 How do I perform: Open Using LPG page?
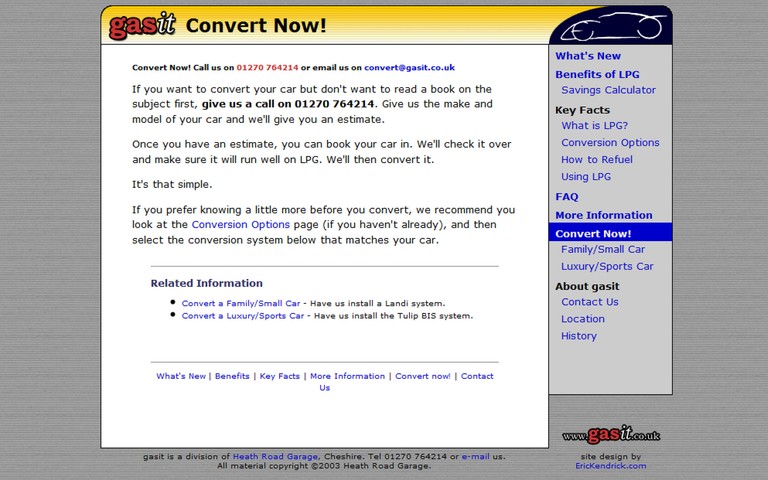pos(586,177)
